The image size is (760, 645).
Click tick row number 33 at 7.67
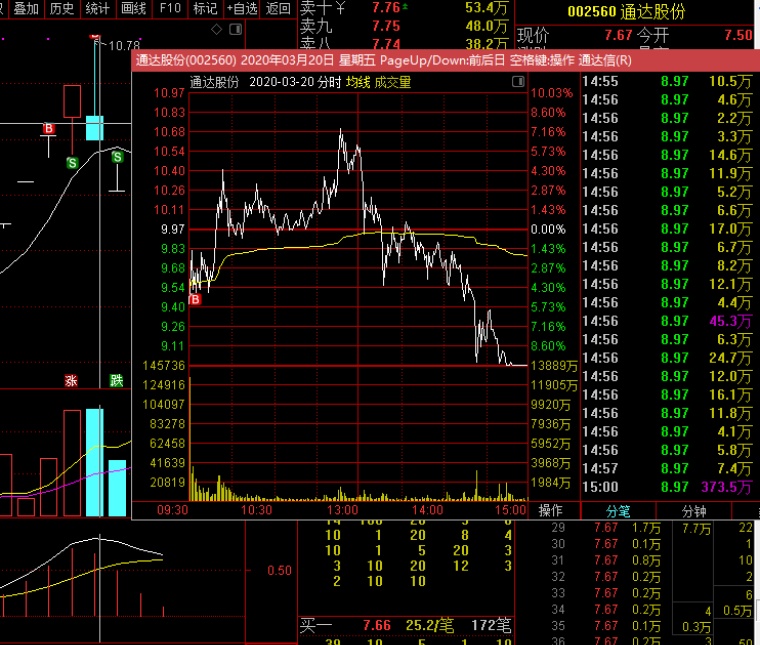pyautogui.click(x=606, y=593)
